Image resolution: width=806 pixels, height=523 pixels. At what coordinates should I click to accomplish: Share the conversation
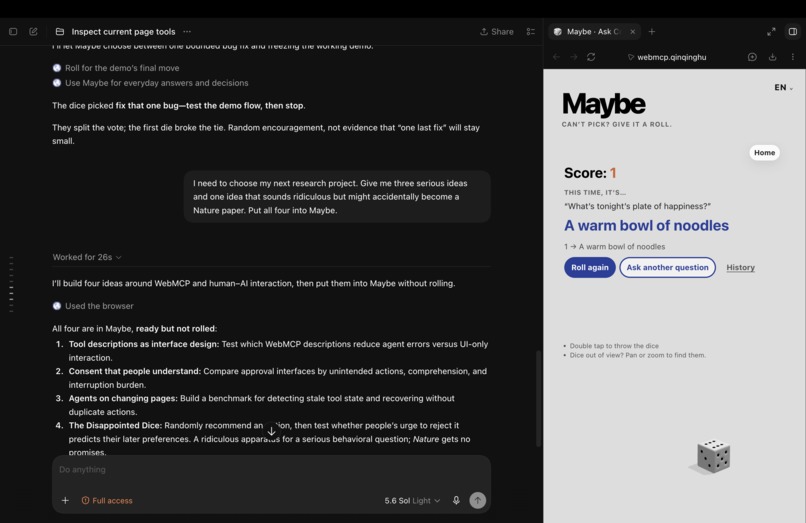497,31
